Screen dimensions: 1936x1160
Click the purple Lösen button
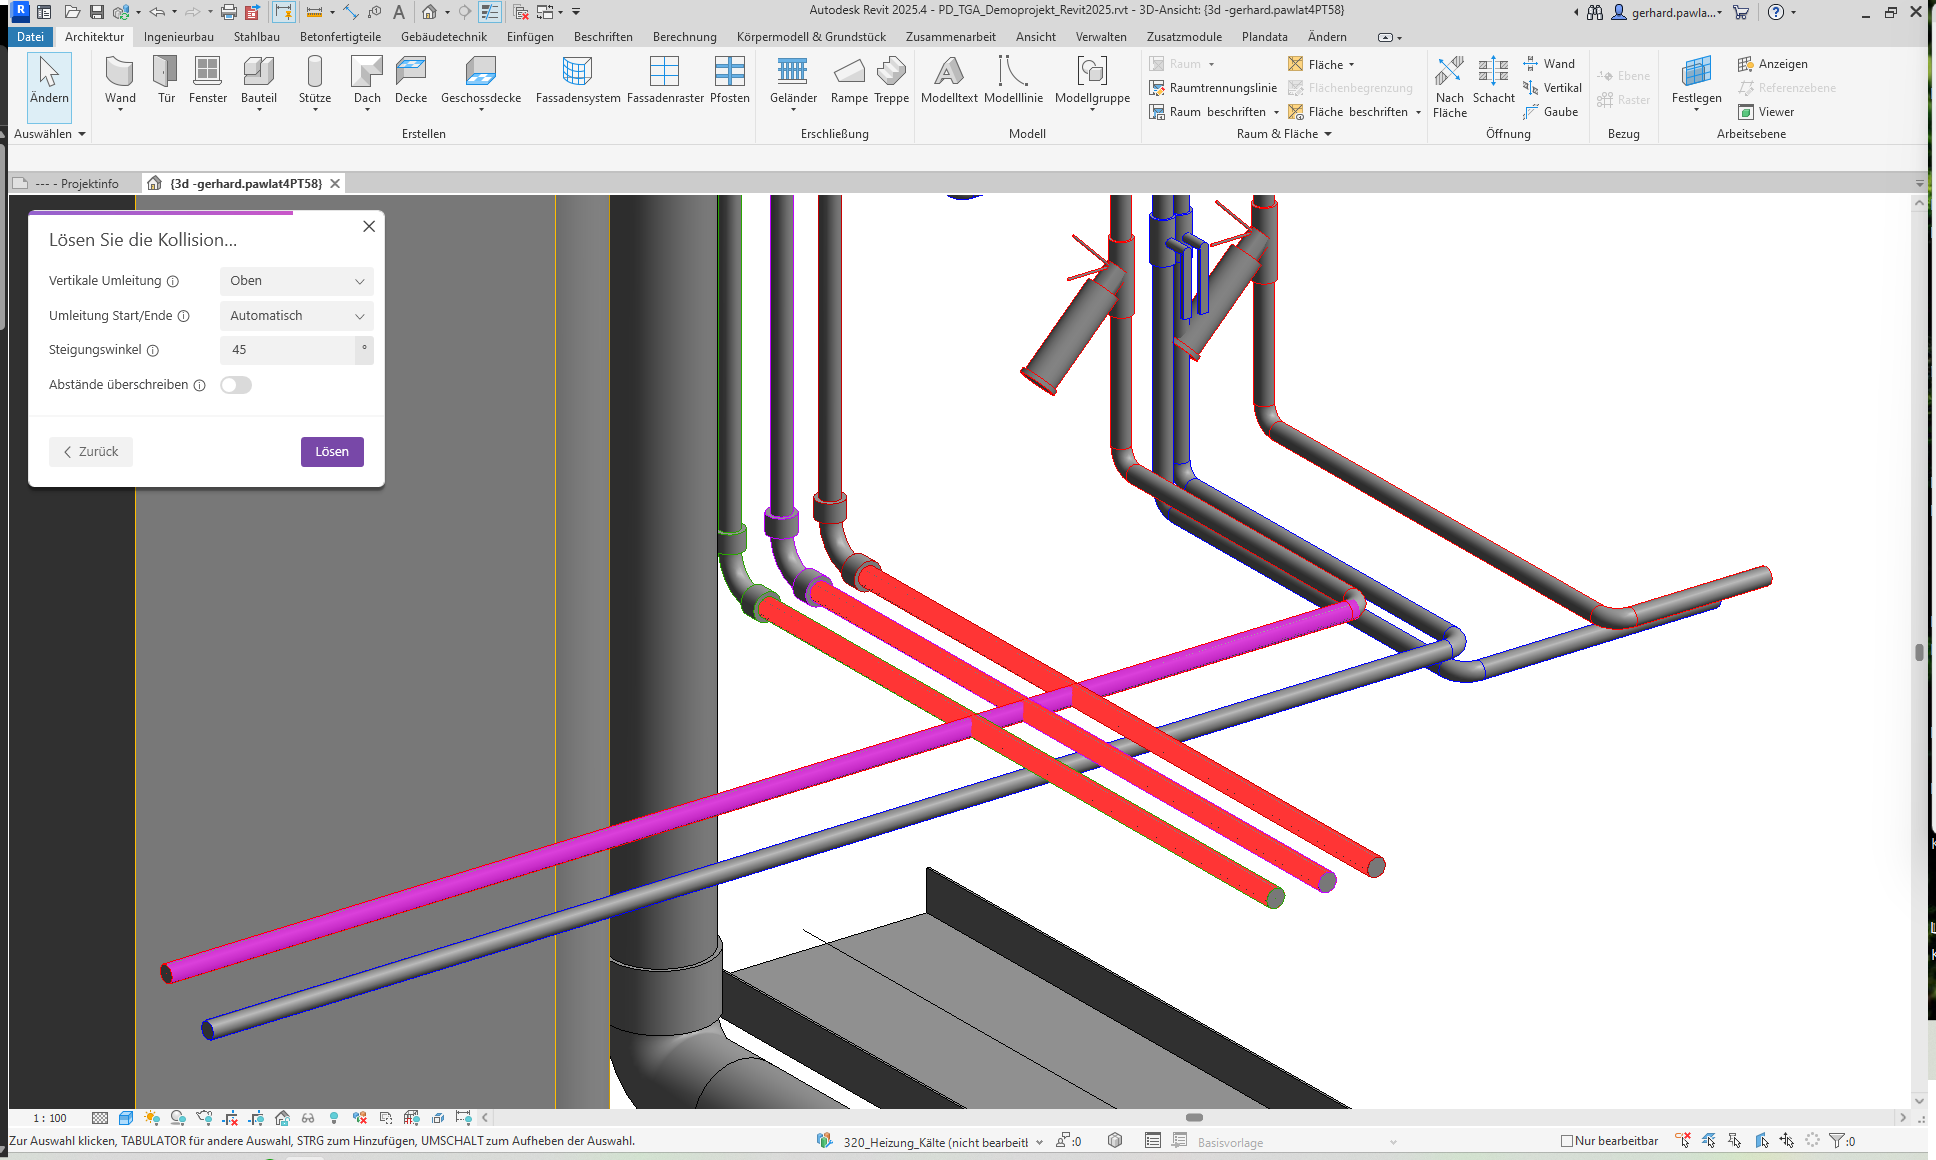332,452
